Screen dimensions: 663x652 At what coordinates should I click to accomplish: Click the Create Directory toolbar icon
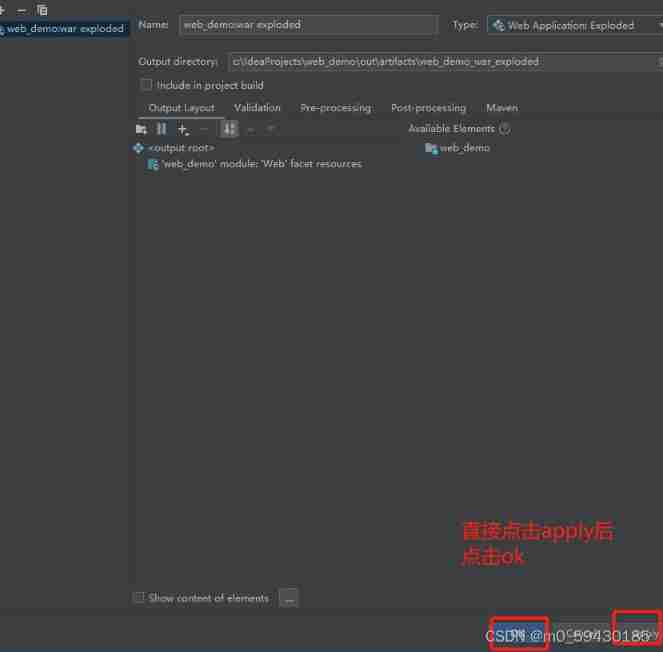[x=141, y=129]
